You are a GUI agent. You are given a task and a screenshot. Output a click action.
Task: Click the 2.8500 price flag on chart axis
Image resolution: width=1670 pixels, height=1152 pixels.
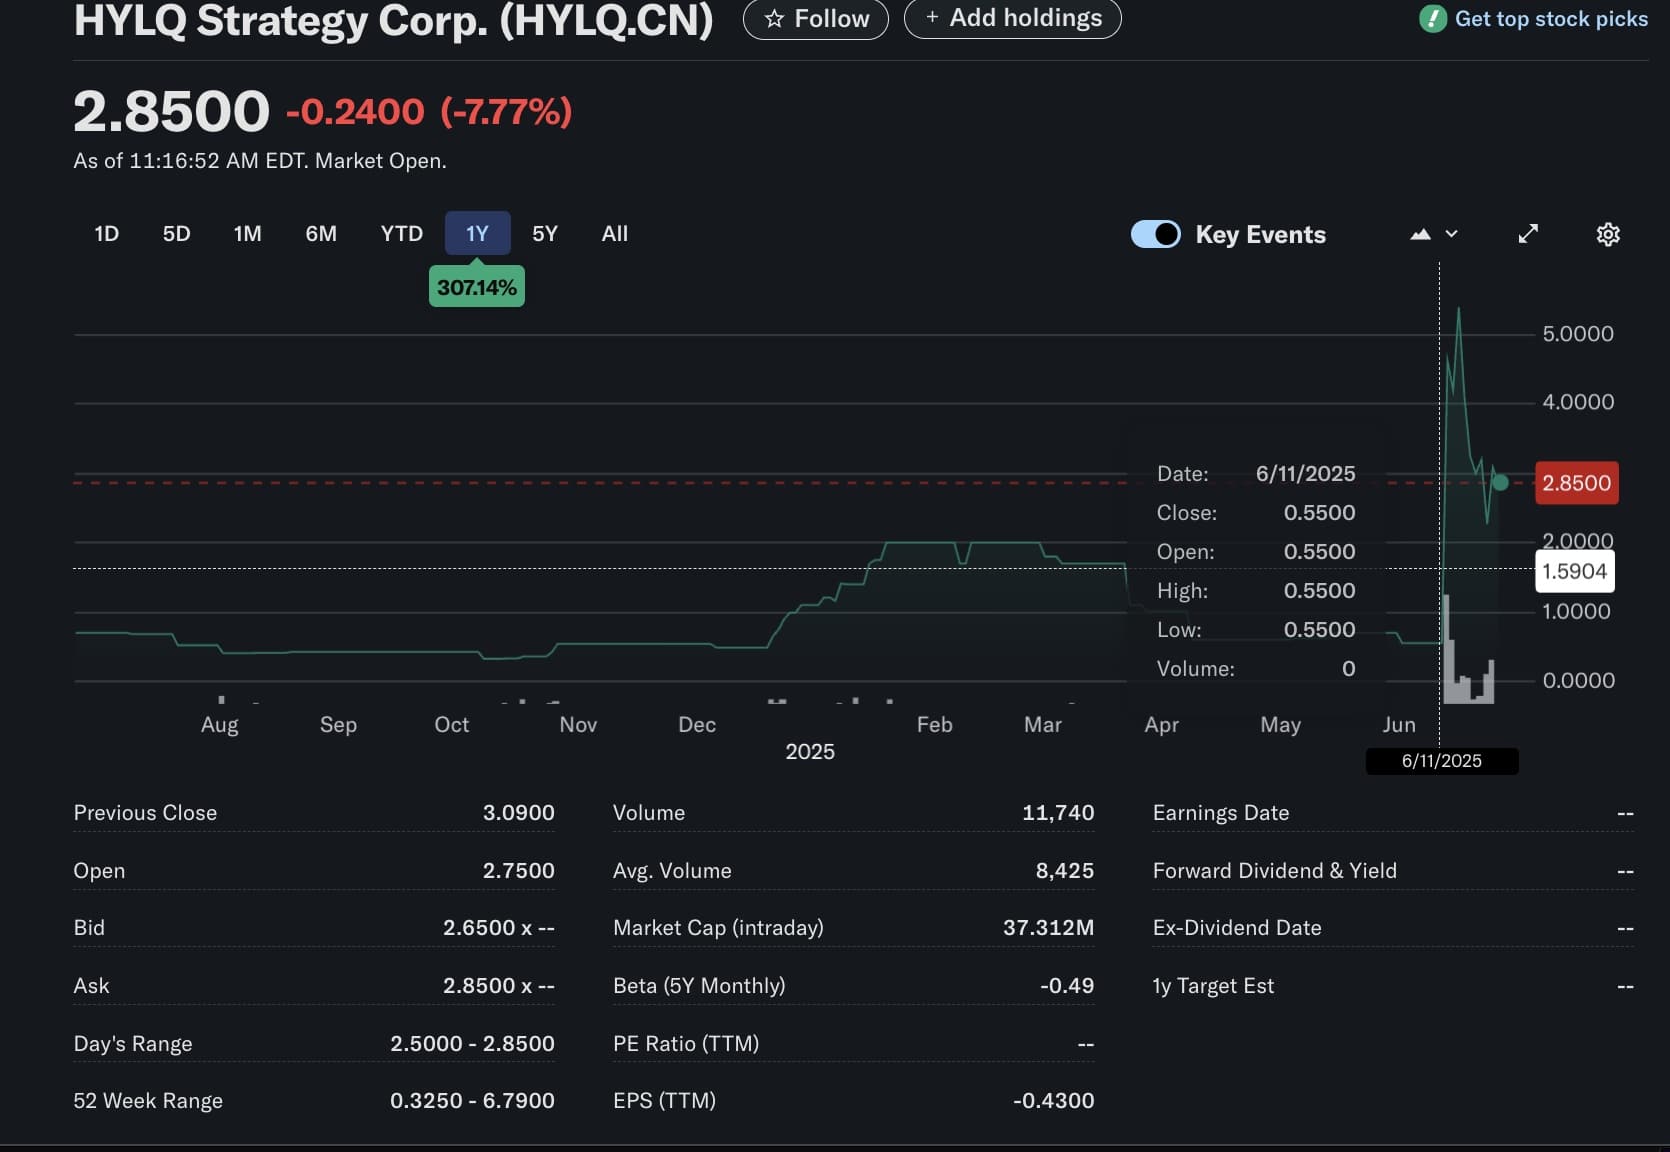(x=1575, y=483)
